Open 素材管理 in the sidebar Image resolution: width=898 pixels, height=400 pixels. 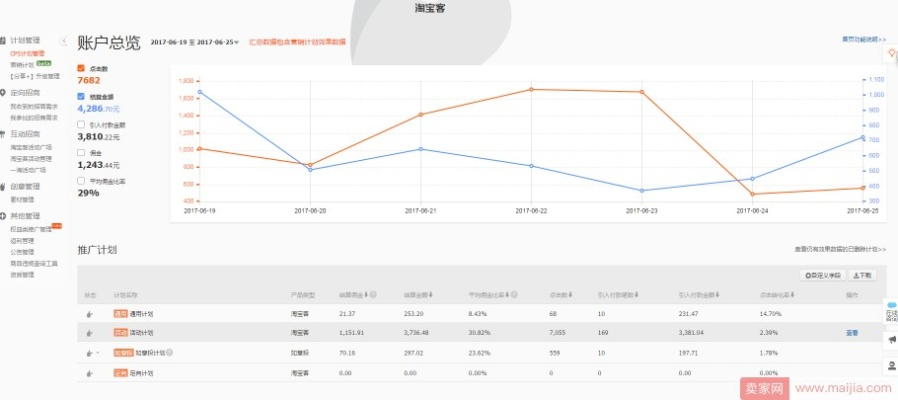22,199
